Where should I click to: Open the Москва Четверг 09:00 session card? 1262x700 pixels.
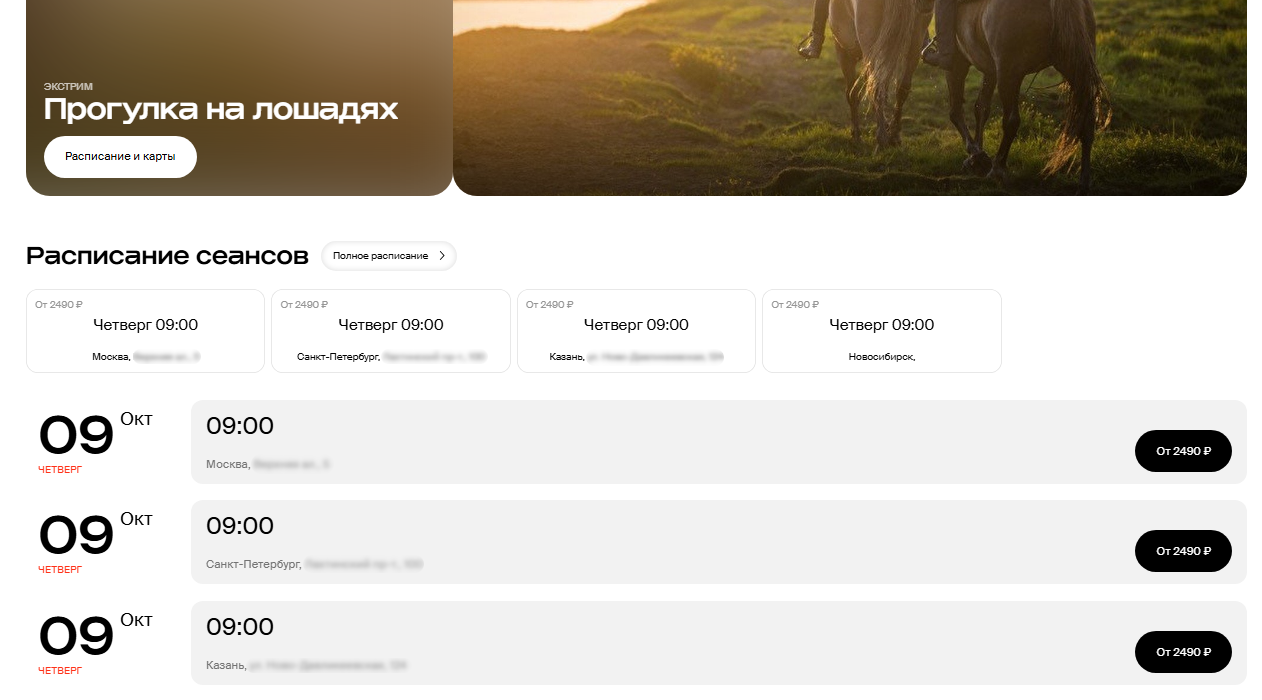coord(145,330)
